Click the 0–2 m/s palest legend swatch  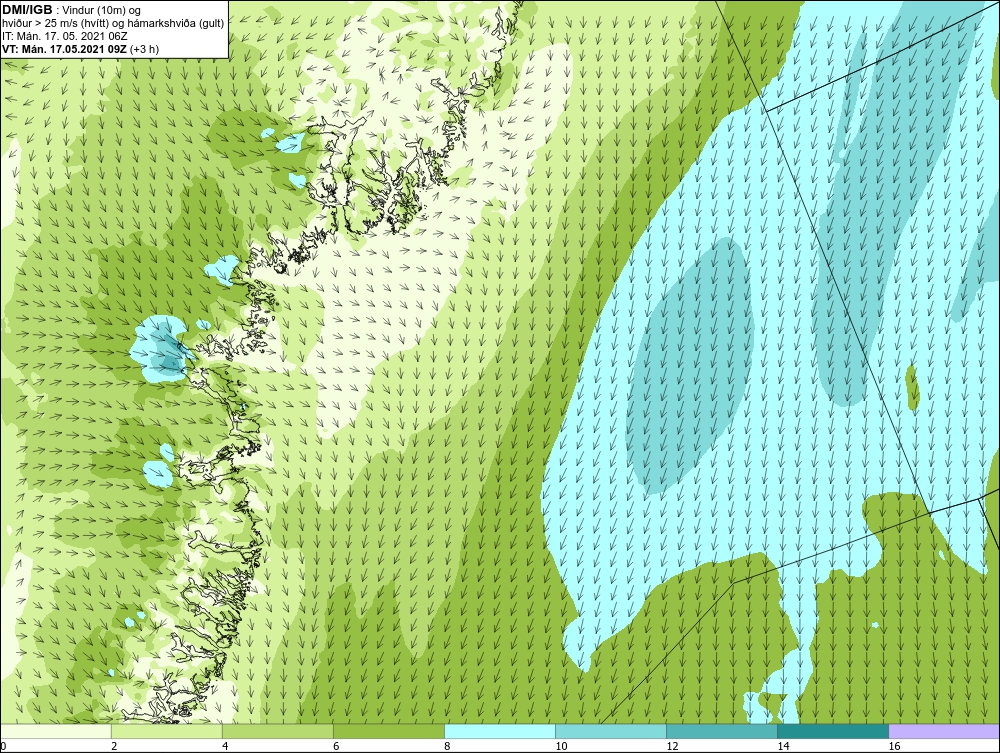tap(55, 731)
